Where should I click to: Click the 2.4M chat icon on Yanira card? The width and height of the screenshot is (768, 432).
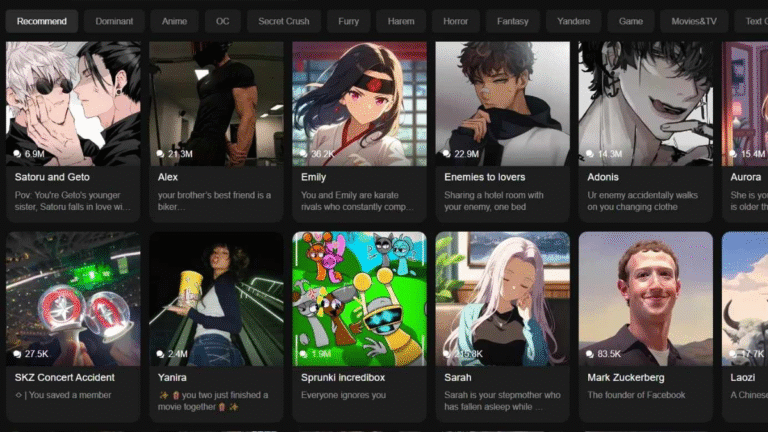(x=160, y=354)
